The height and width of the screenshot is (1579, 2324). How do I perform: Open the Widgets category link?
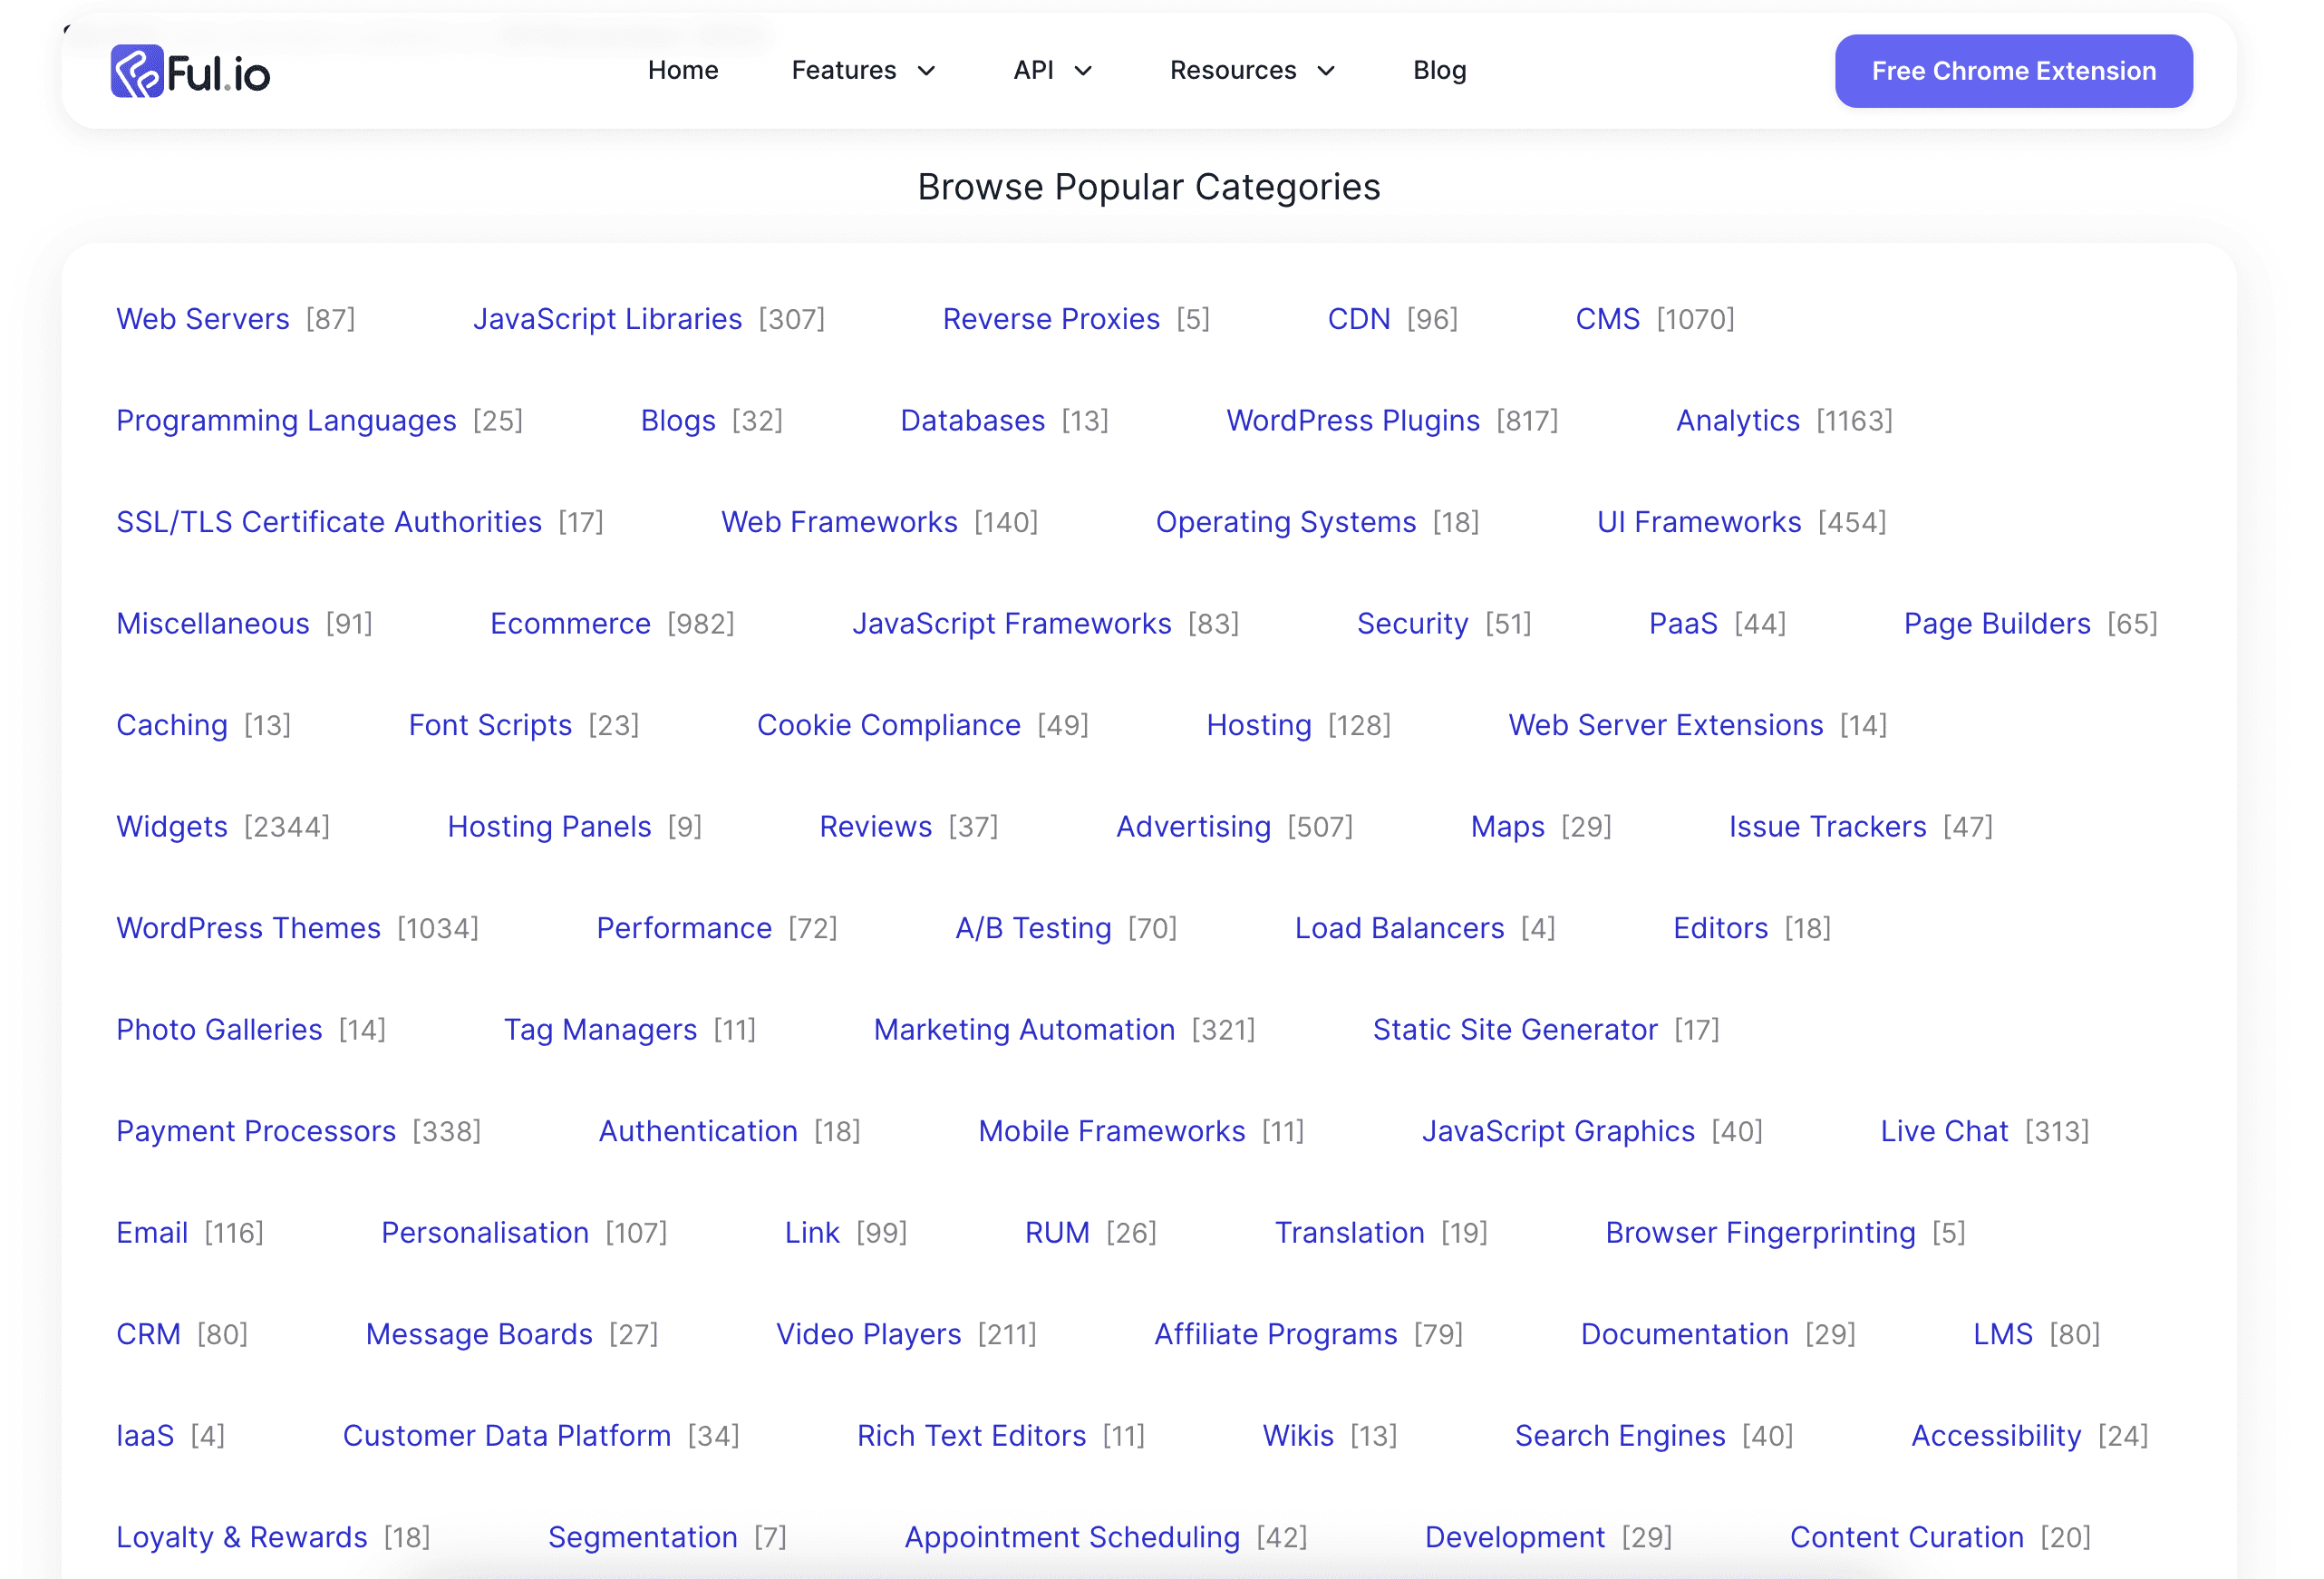point(172,827)
